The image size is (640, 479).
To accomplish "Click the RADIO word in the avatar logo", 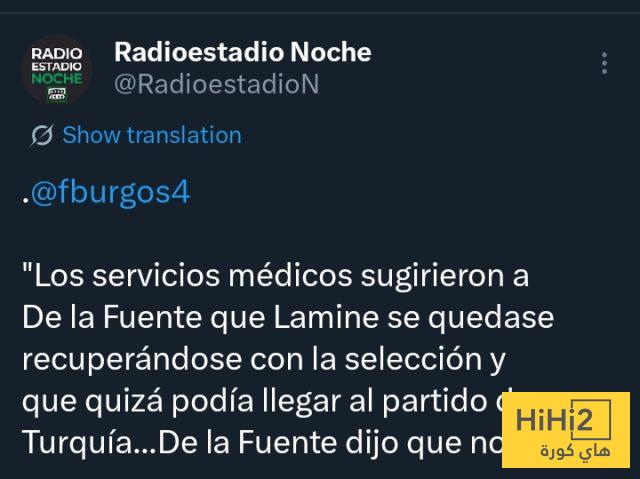I will (x=57, y=54).
